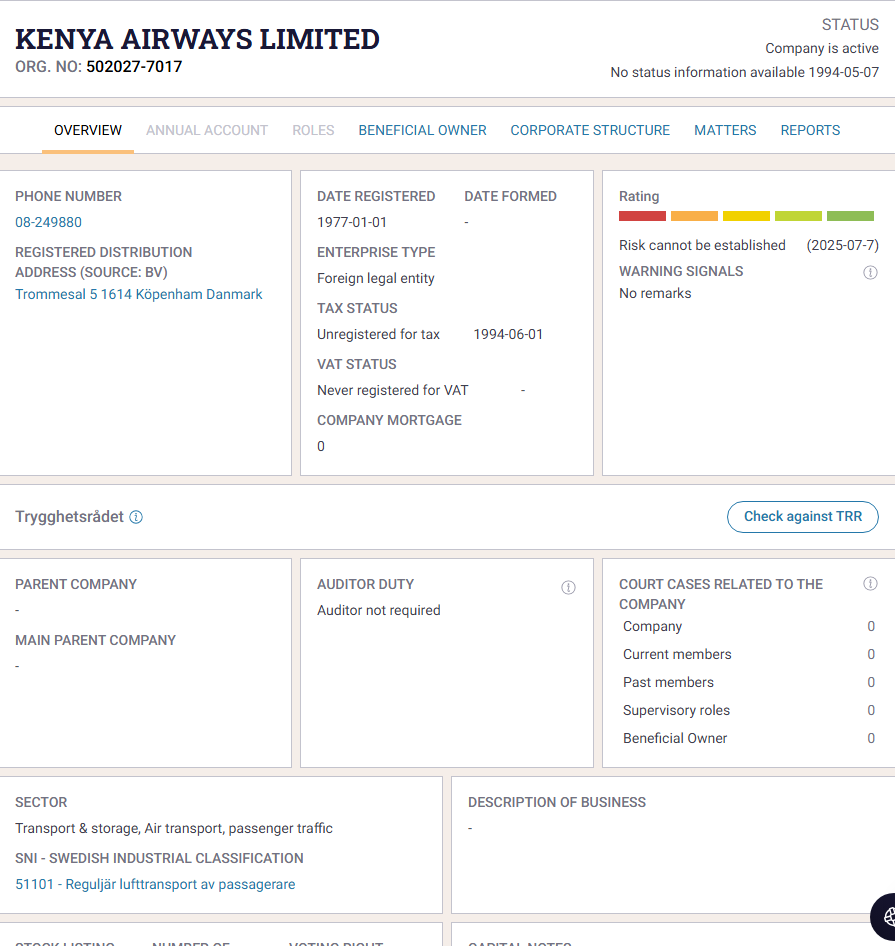Select the Overview tab

[88, 130]
